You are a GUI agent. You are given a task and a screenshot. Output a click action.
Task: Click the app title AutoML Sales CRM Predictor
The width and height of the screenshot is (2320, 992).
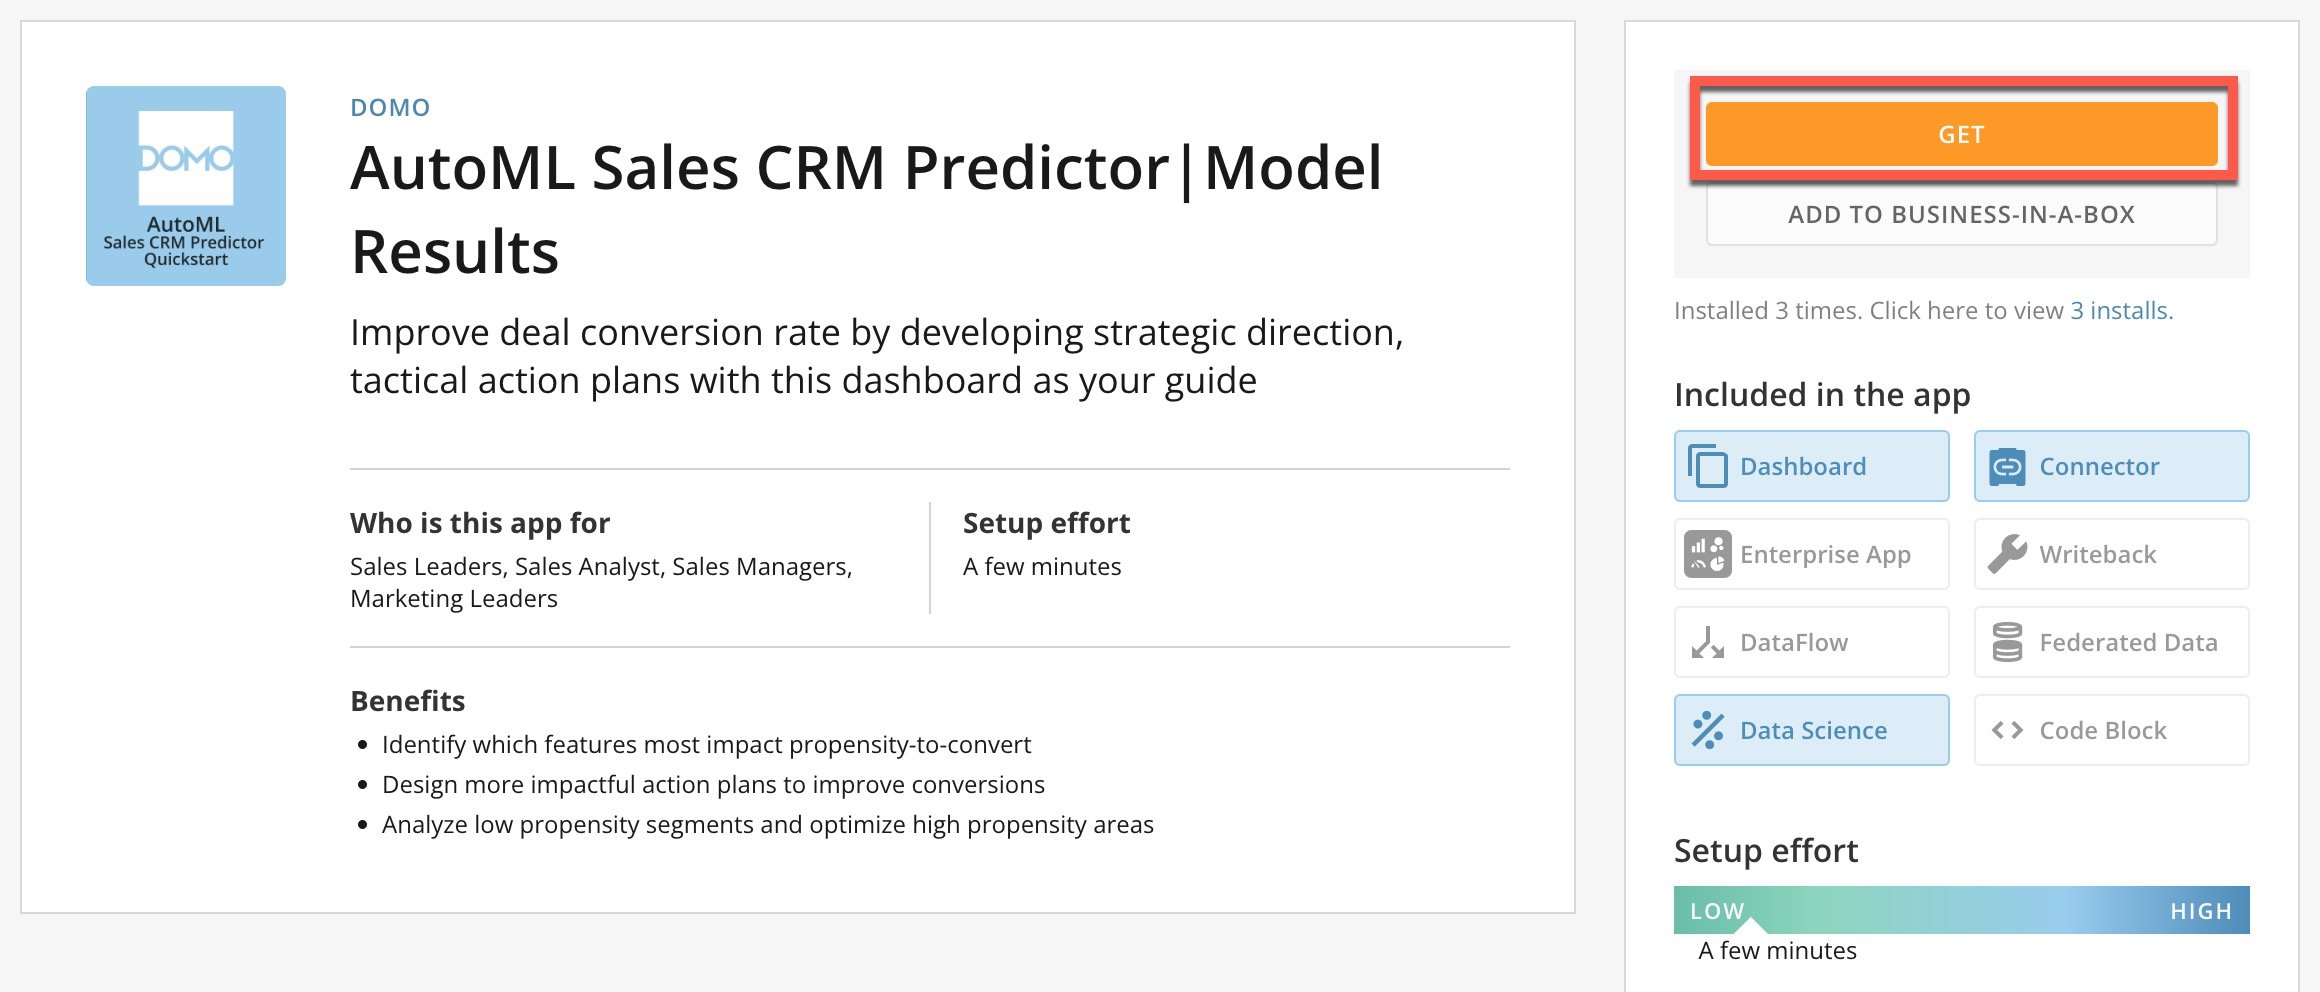760,167
